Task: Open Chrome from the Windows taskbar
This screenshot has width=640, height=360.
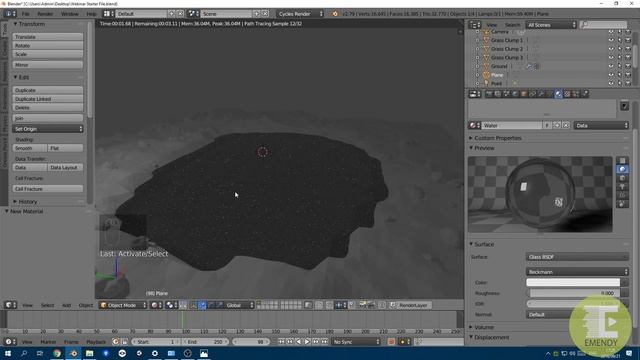Action: [57, 353]
